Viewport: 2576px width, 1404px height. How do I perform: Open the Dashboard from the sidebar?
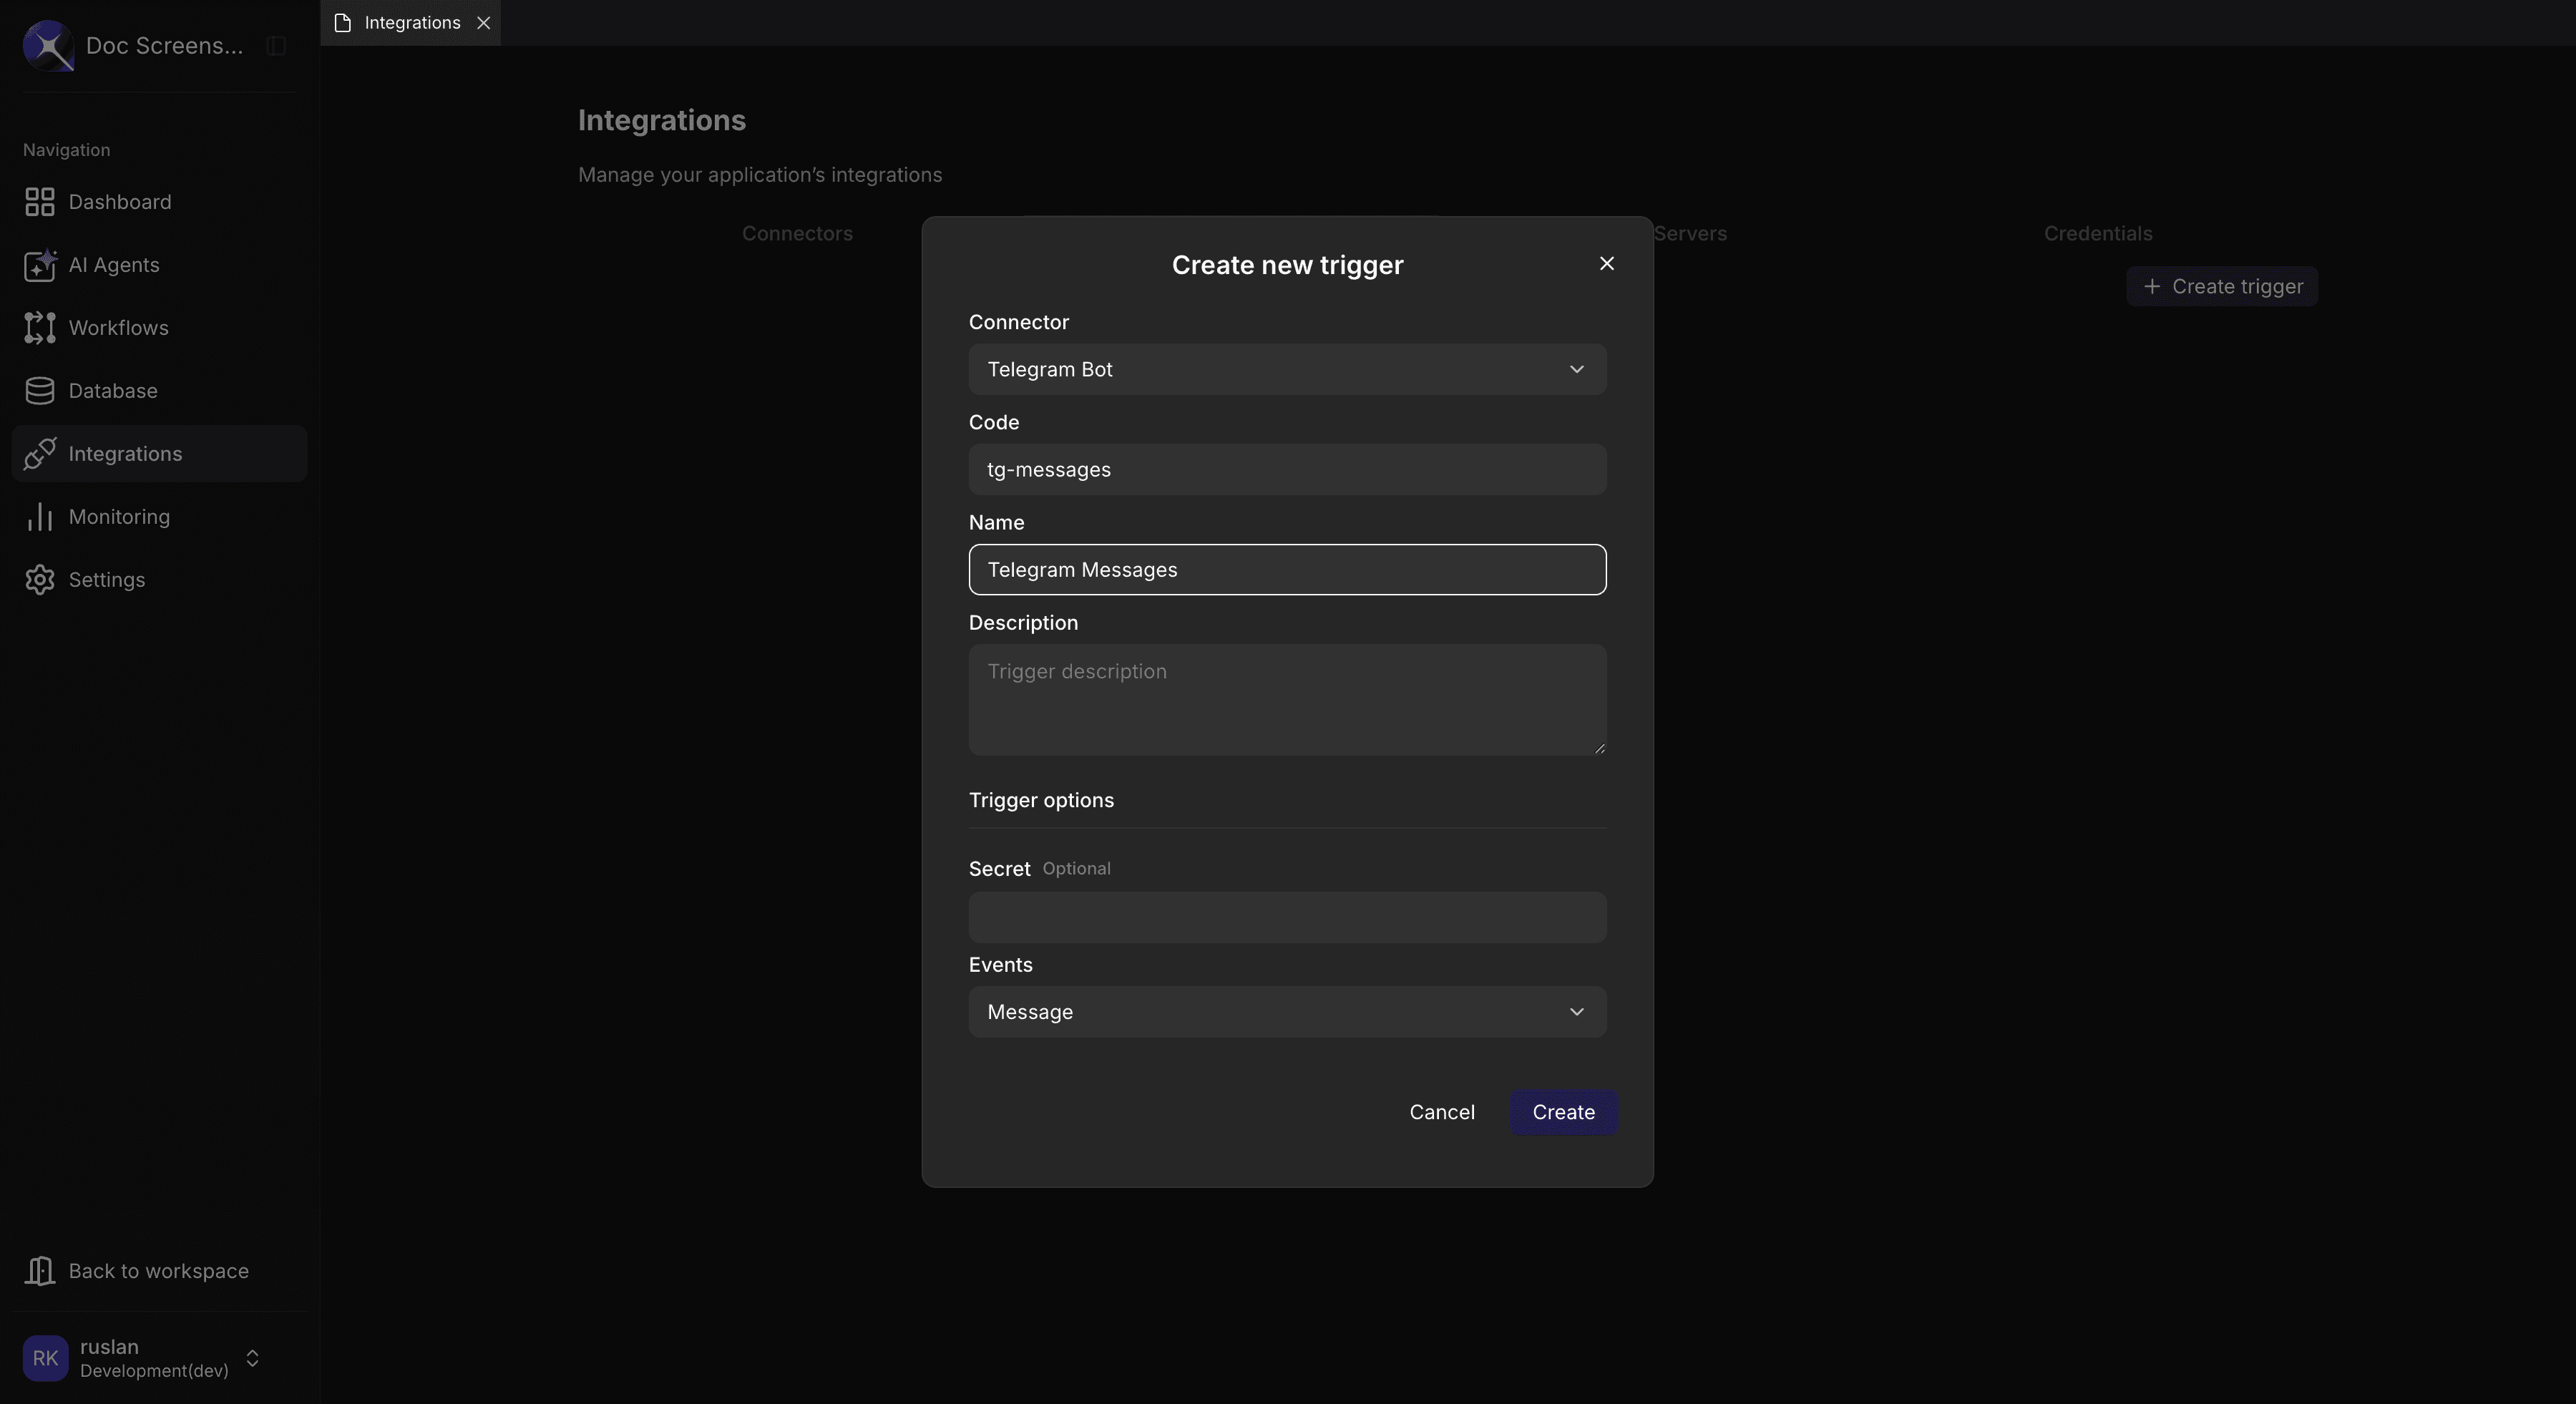119,202
